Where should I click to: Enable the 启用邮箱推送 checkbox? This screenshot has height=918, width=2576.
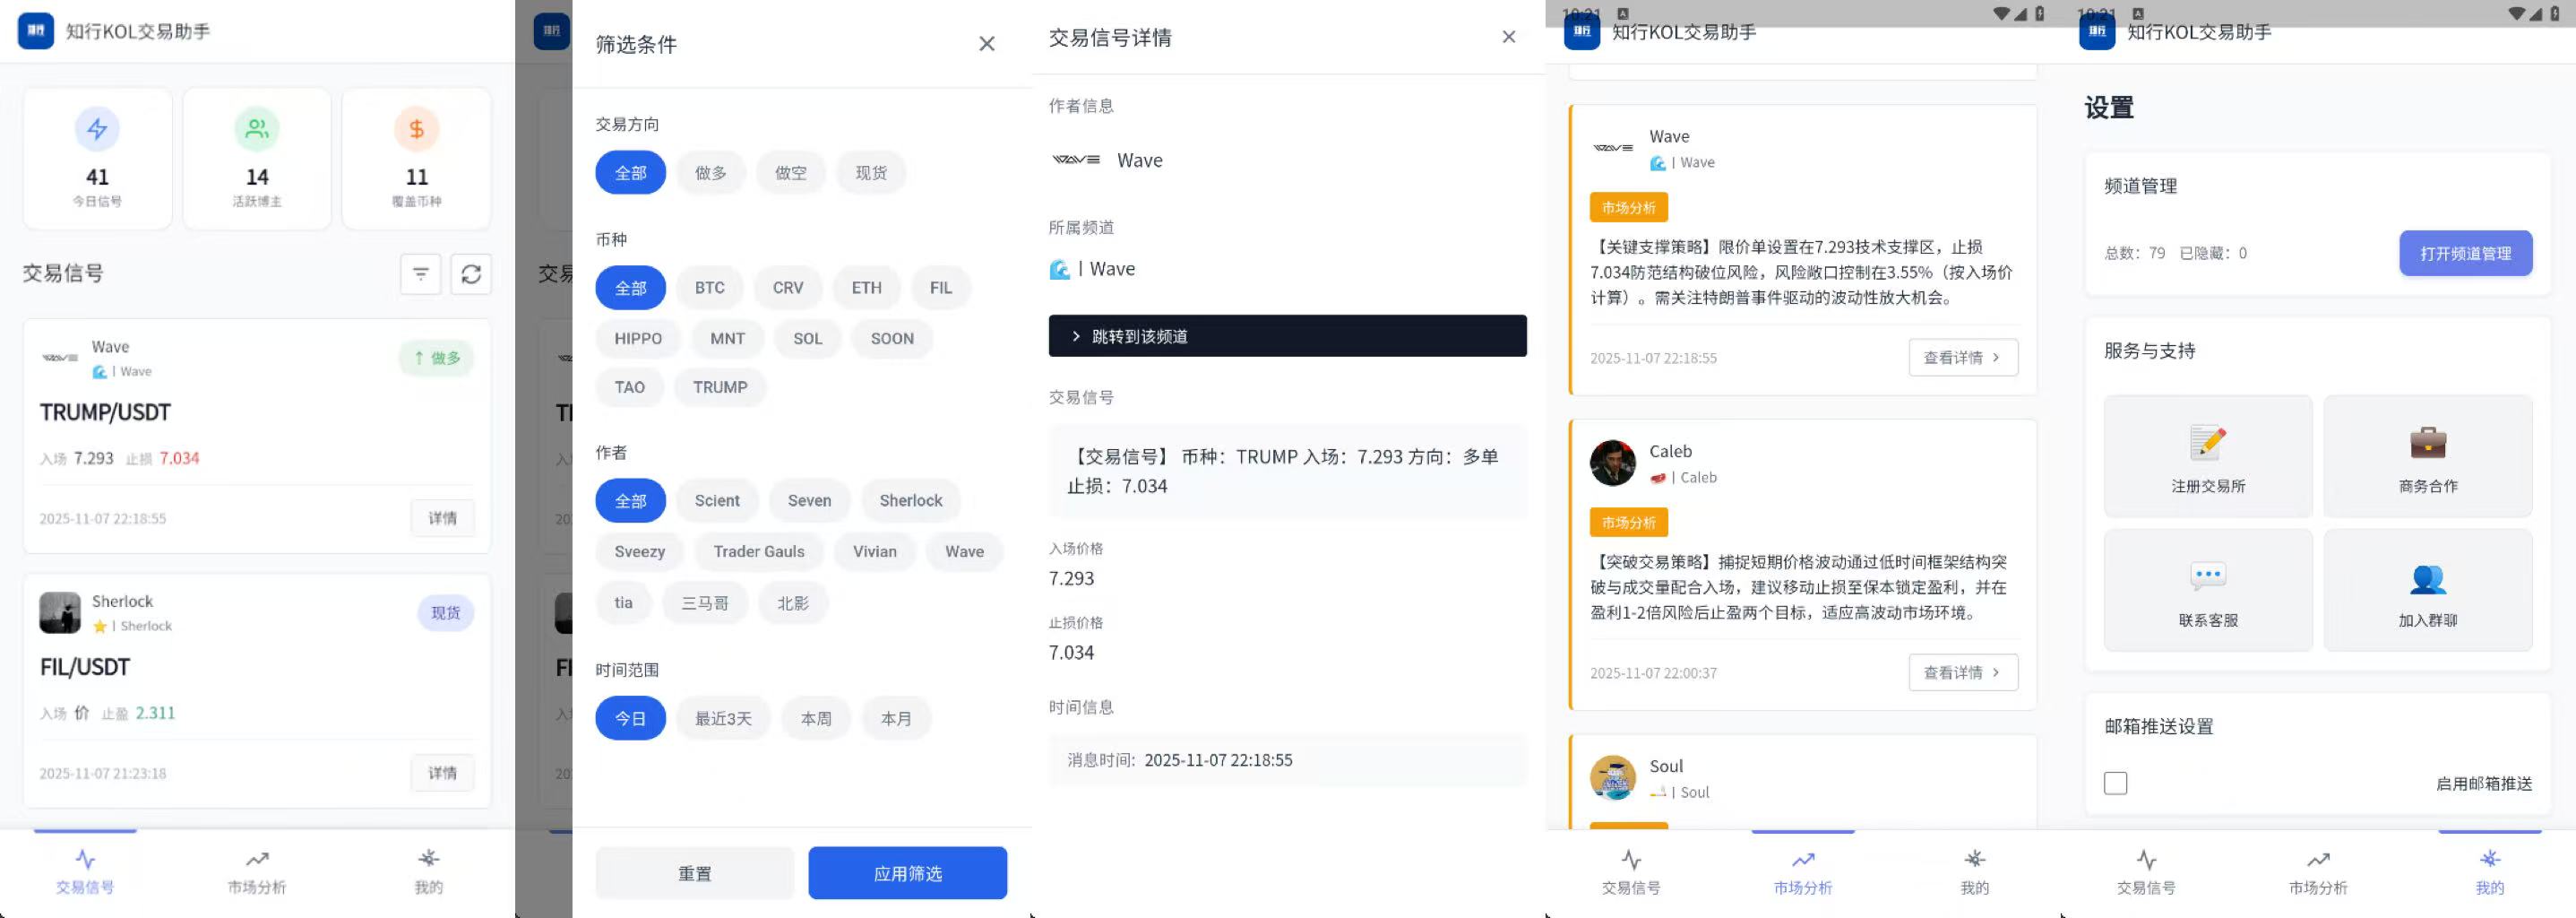[2116, 783]
